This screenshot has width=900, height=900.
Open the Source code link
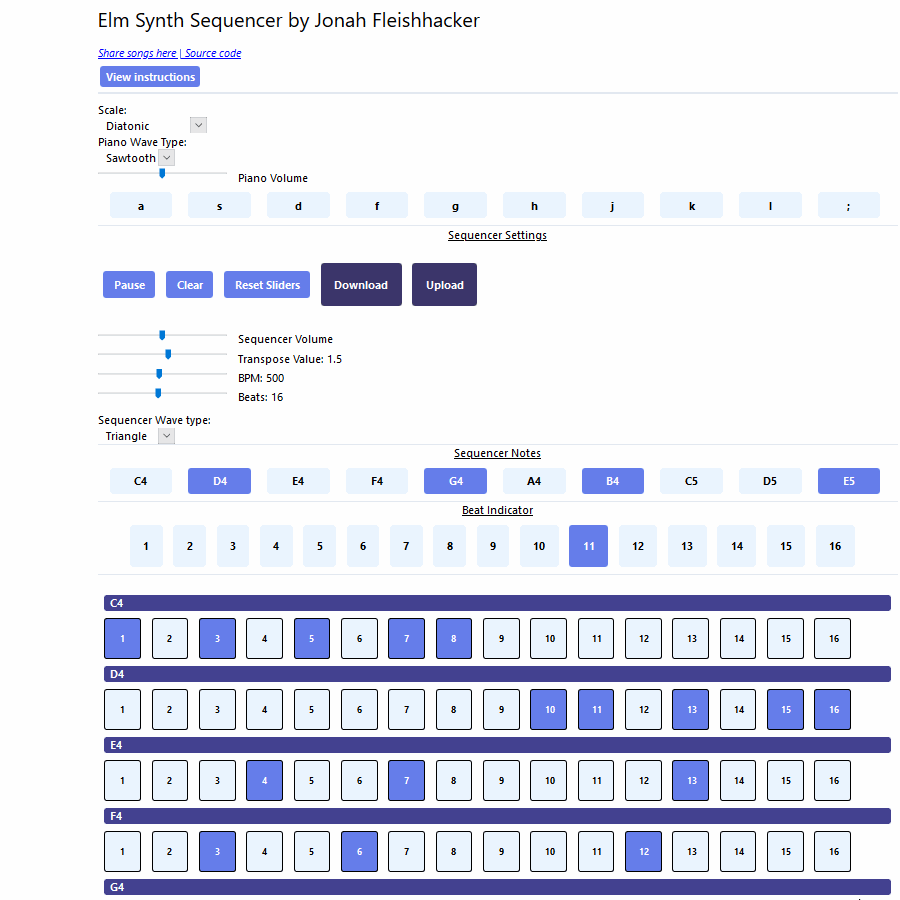click(213, 54)
